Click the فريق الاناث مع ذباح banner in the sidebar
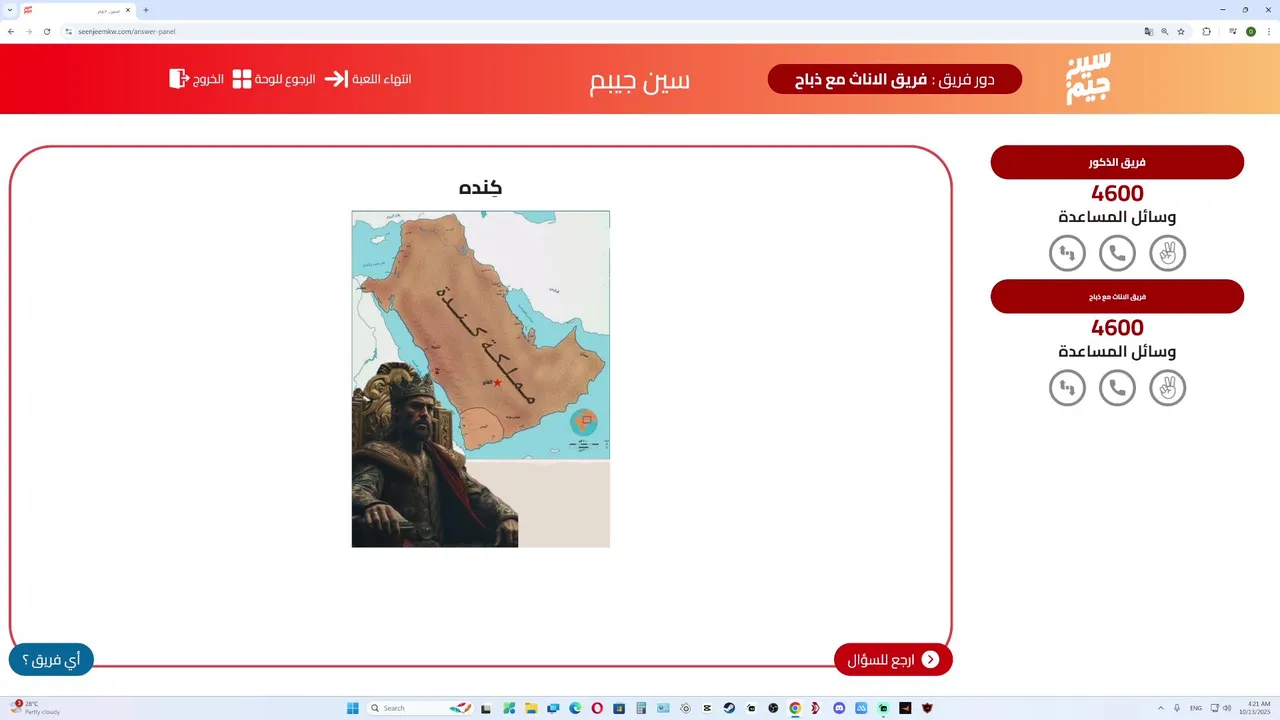This screenshot has height=720, width=1280. [x=1117, y=296]
